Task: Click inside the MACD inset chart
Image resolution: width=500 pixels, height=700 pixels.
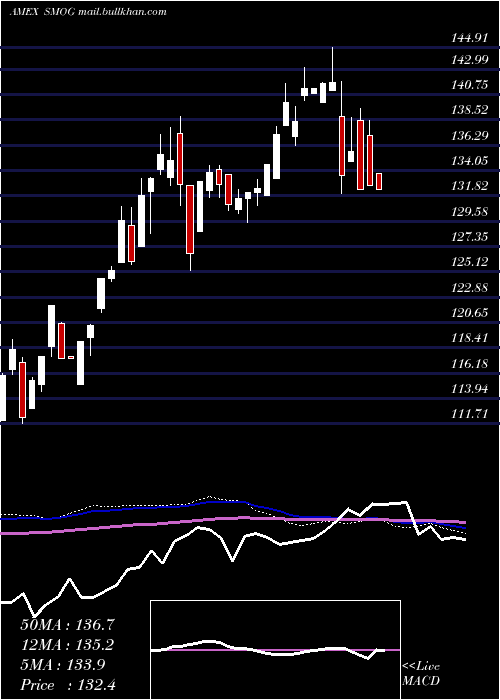Action: coord(275,650)
